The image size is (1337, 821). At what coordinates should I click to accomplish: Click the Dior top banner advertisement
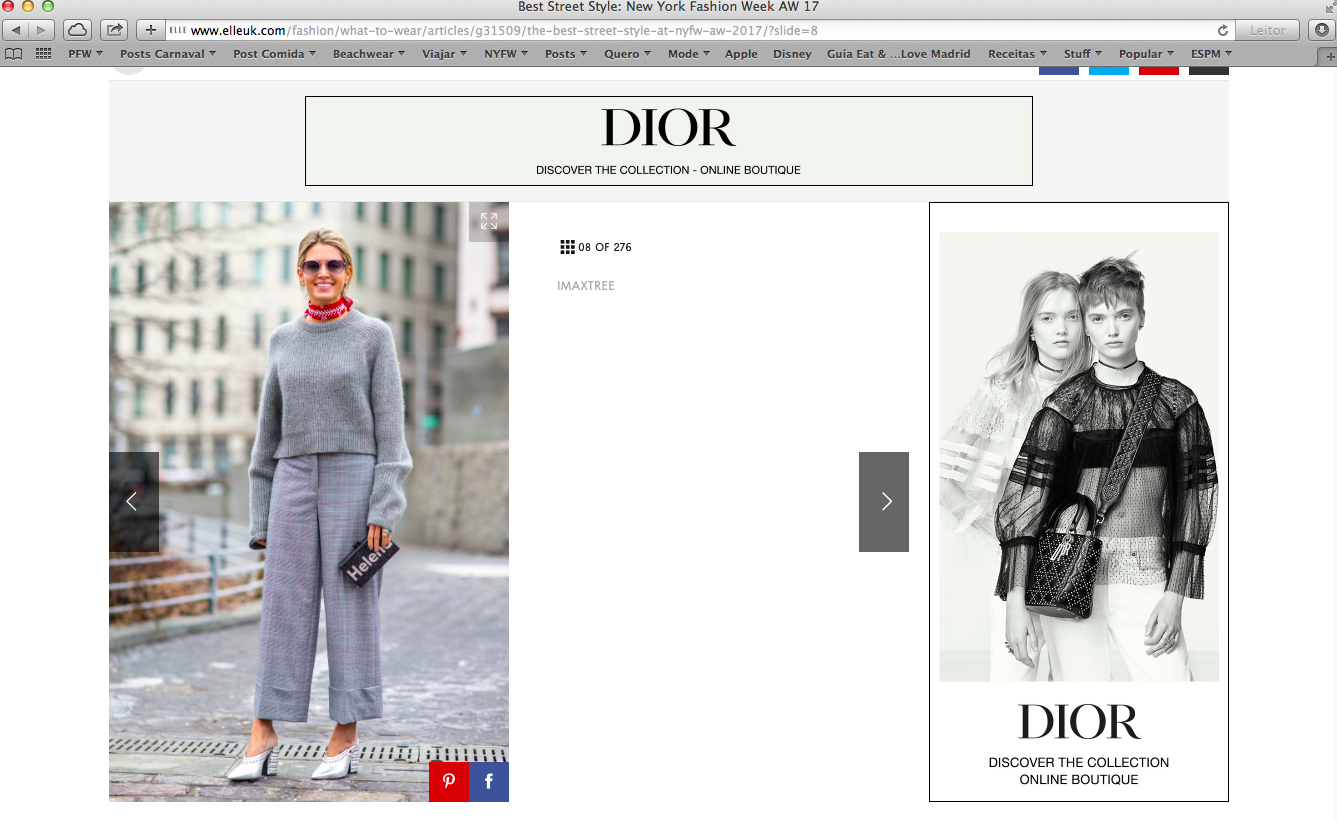668,141
